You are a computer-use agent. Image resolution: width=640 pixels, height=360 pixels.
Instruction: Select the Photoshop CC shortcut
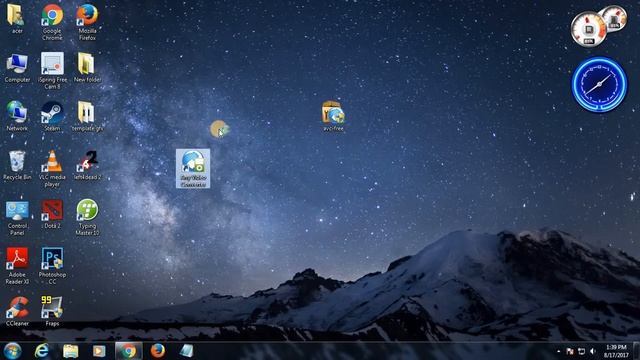[52, 266]
